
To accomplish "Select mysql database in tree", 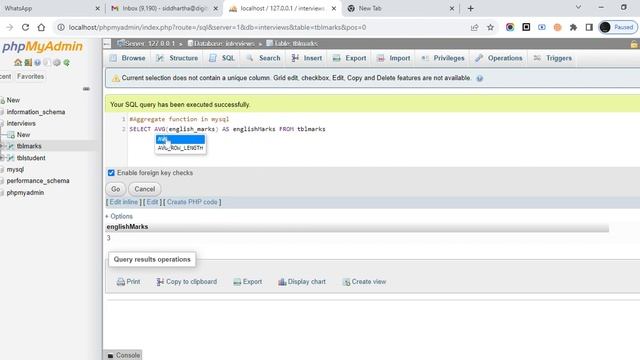I will tap(15, 169).
